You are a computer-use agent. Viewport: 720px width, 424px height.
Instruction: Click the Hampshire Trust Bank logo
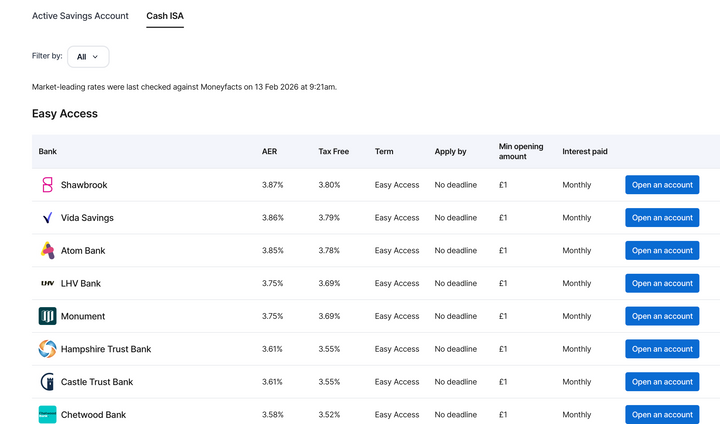[x=47, y=349]
